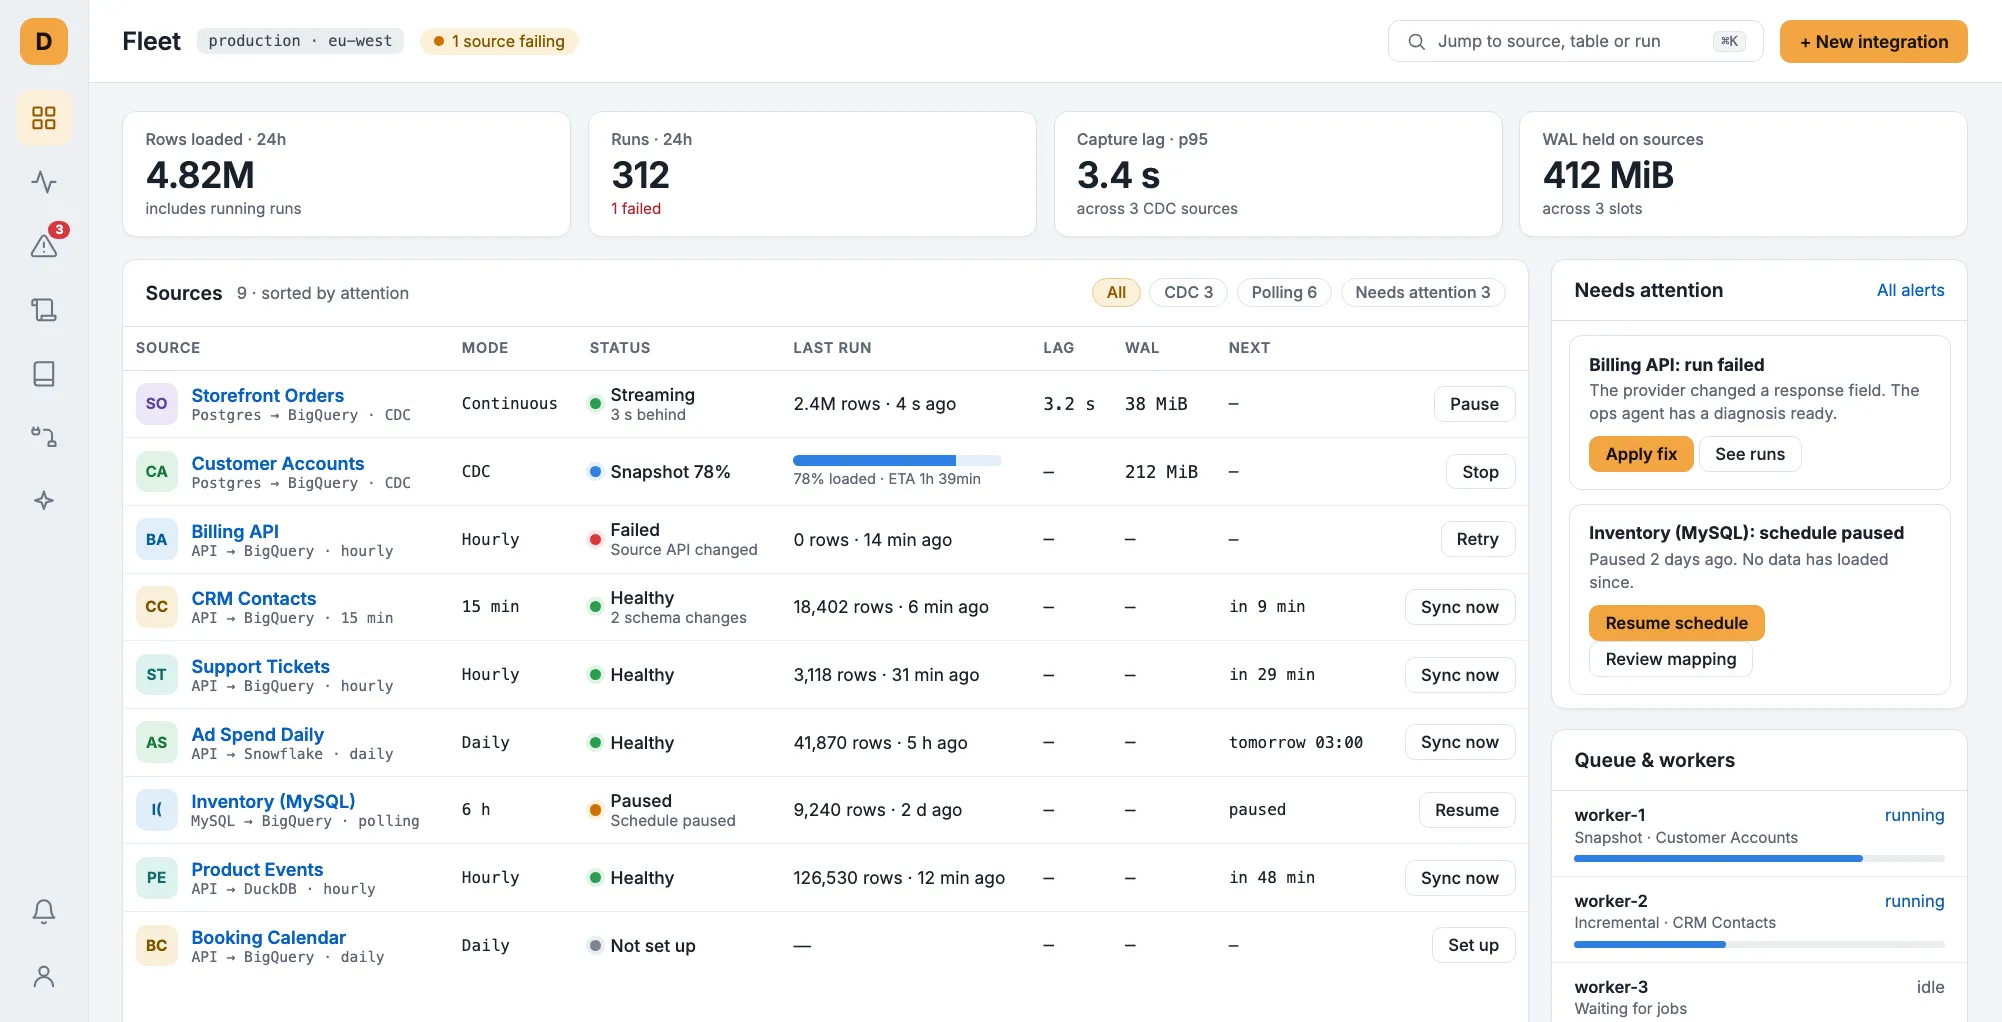Viewport: 2002px width, 1022px height.
Task: Click the SO avatar for Storefront Orders
Action: 157,404
